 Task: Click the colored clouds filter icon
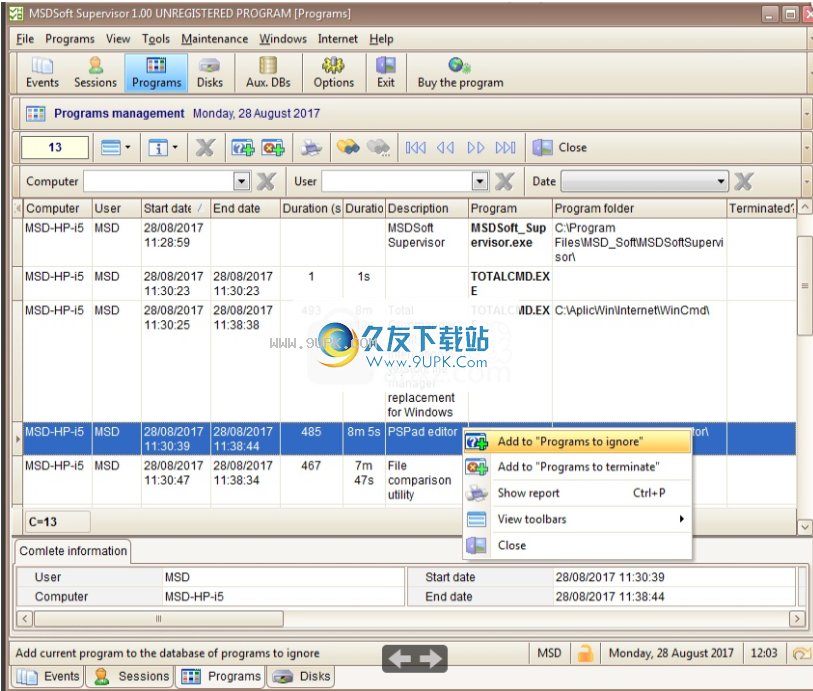tap(348, 148)
